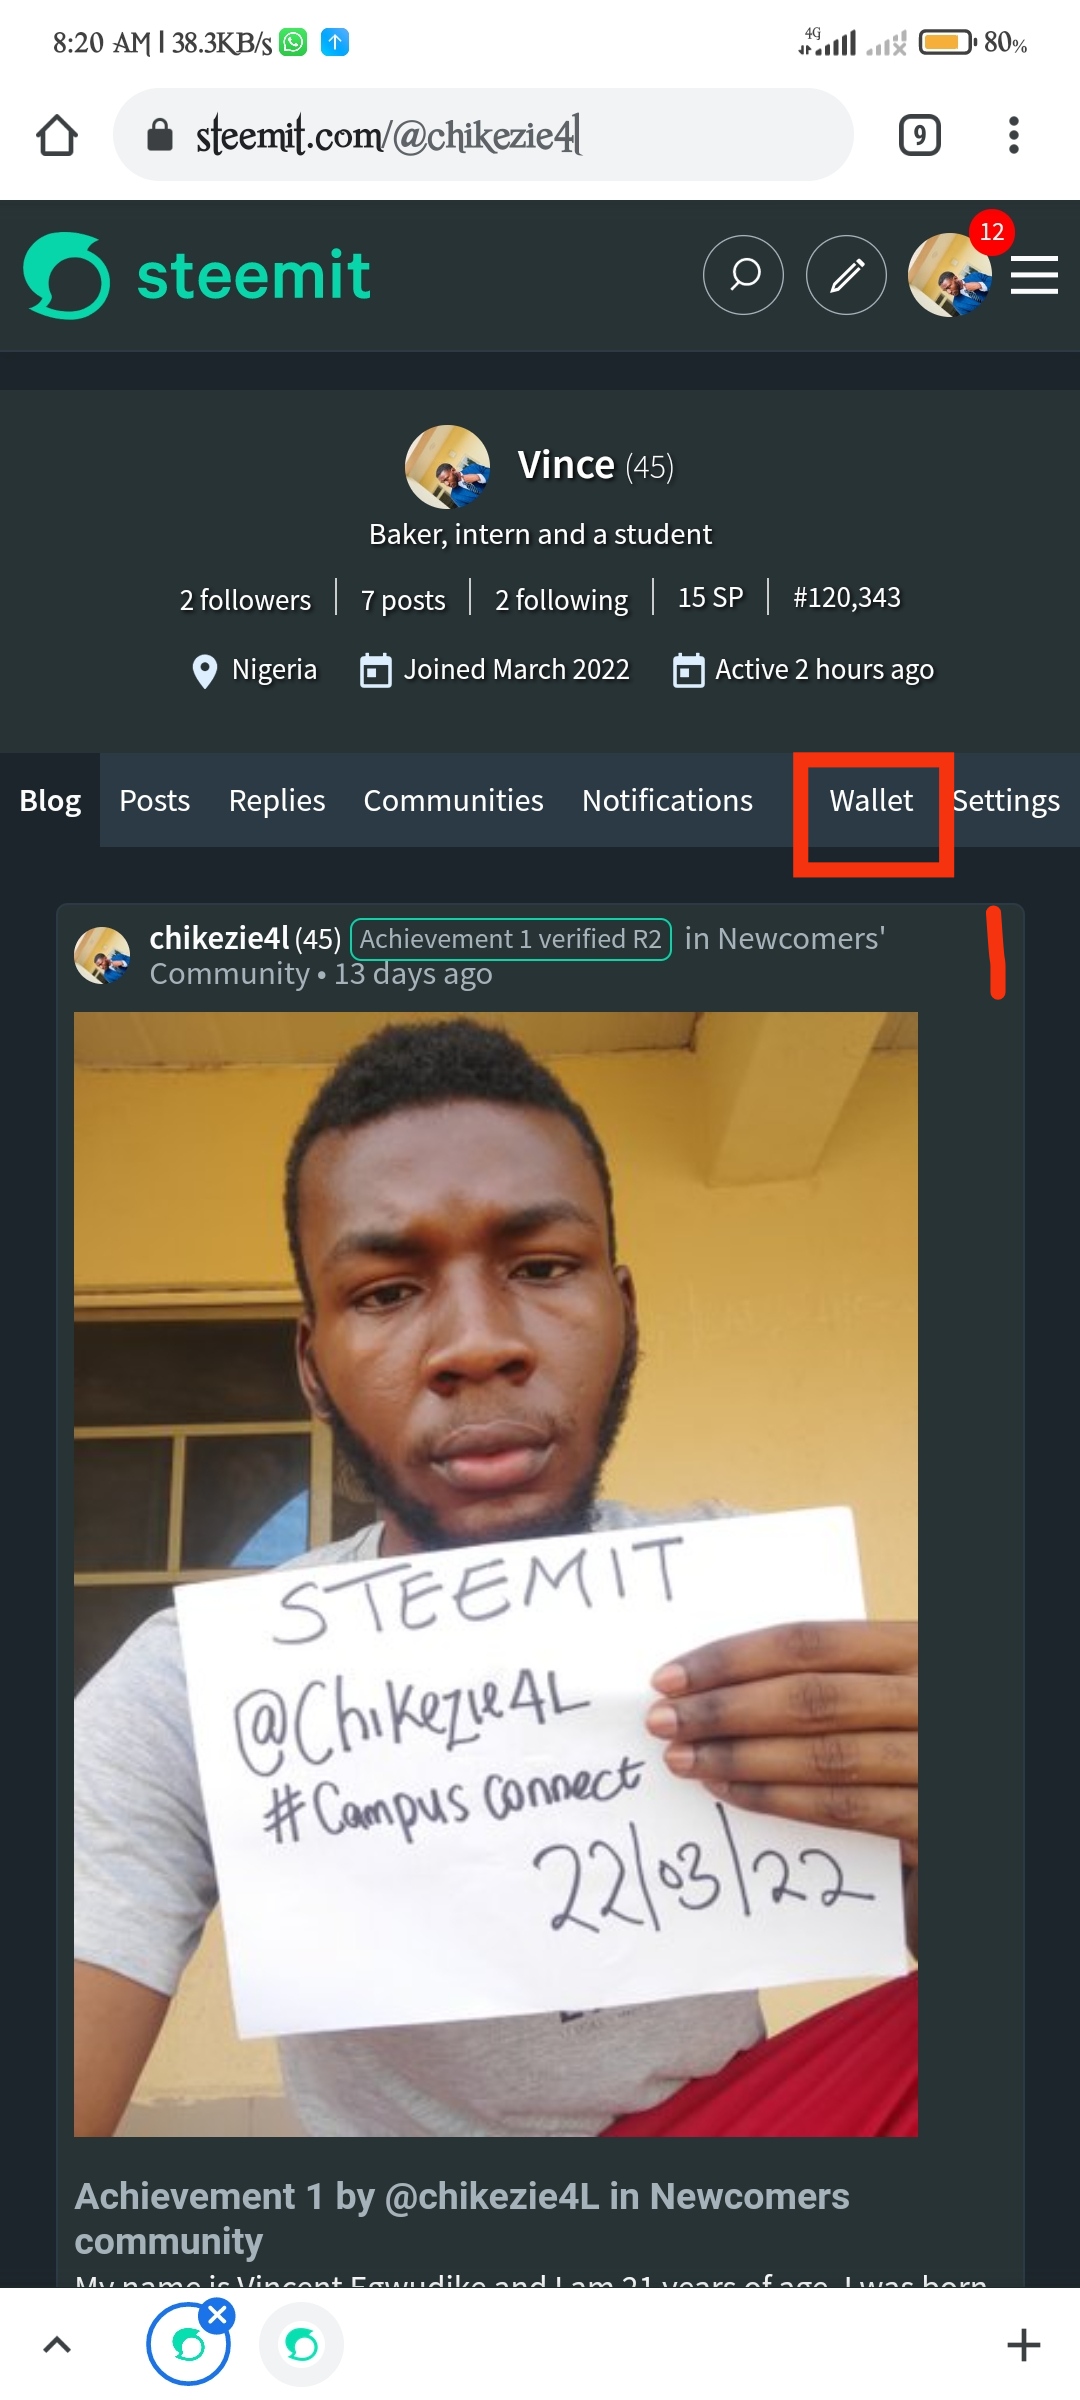The height and width of the screenshot is (2400, 1080).
Task: Add a new browser tab with plus
Action: pyautogui.click(x=1023, y=2345)
